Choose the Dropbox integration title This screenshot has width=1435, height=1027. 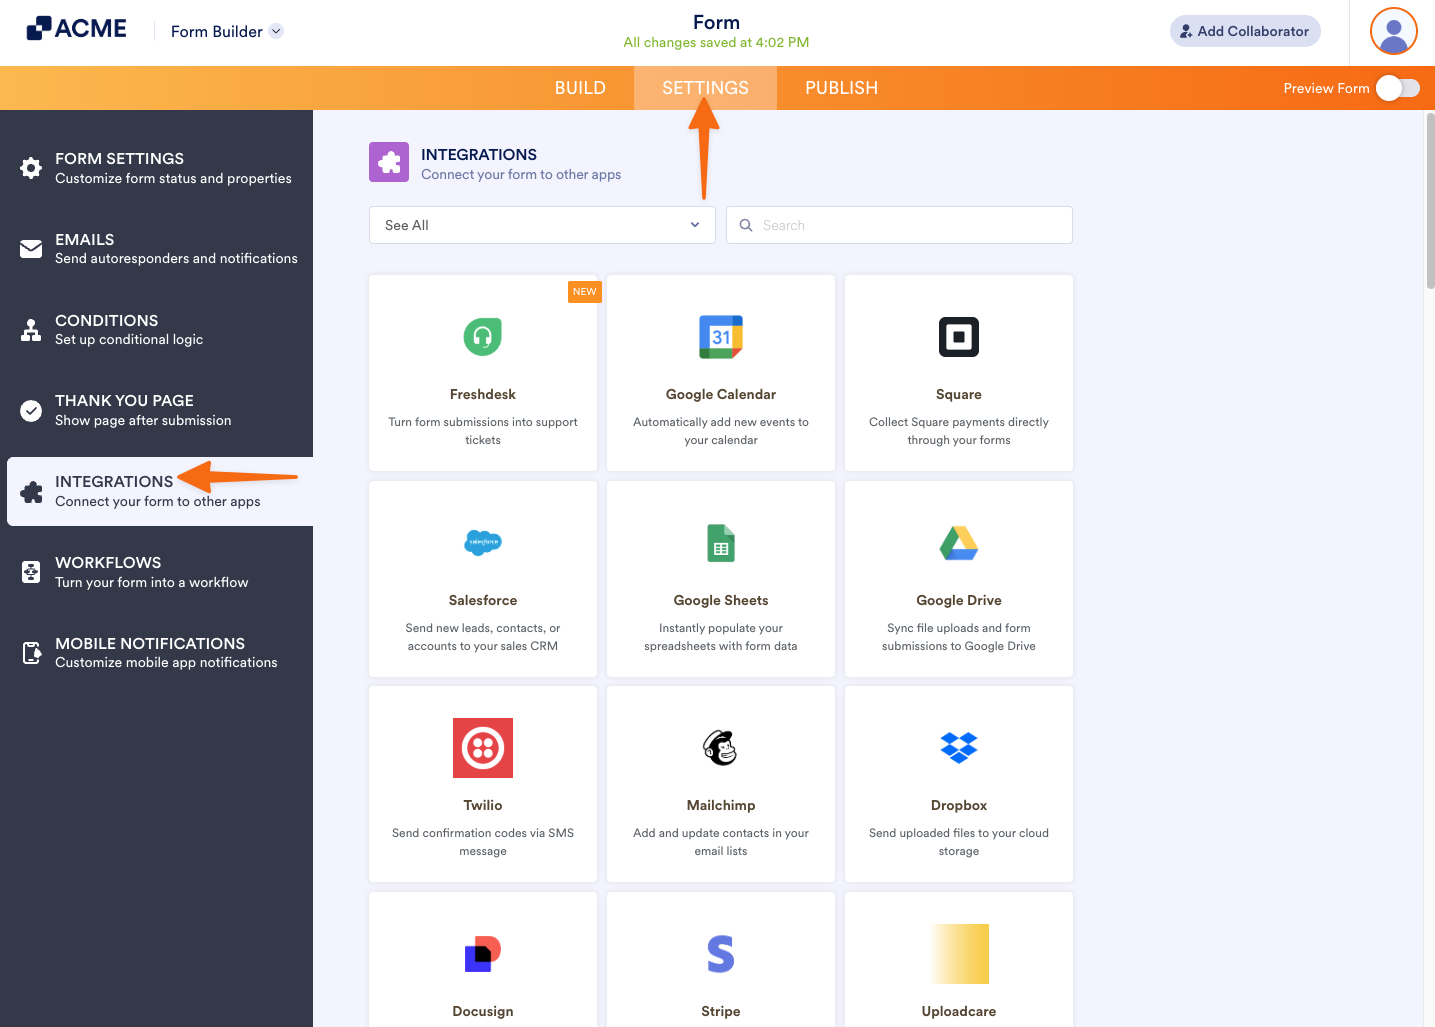coord(959,805)
